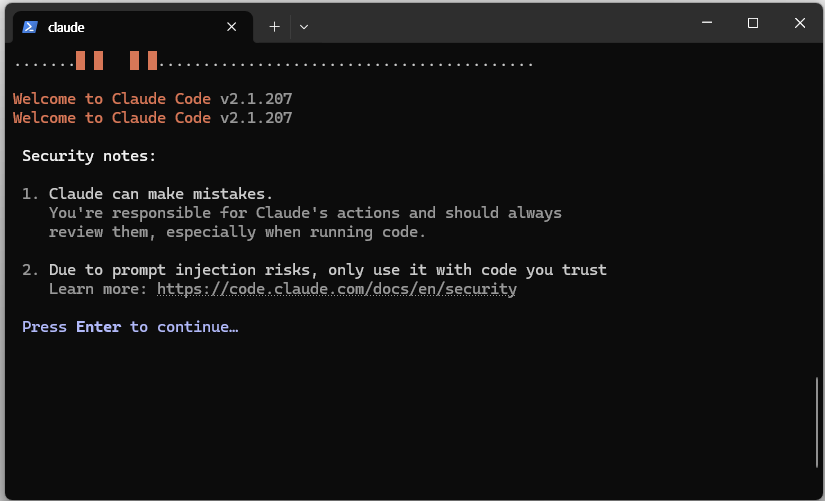This screenshot has width=825, height=501.
Task: Click the "Claude can make mistakes." line
Action: 161,194
